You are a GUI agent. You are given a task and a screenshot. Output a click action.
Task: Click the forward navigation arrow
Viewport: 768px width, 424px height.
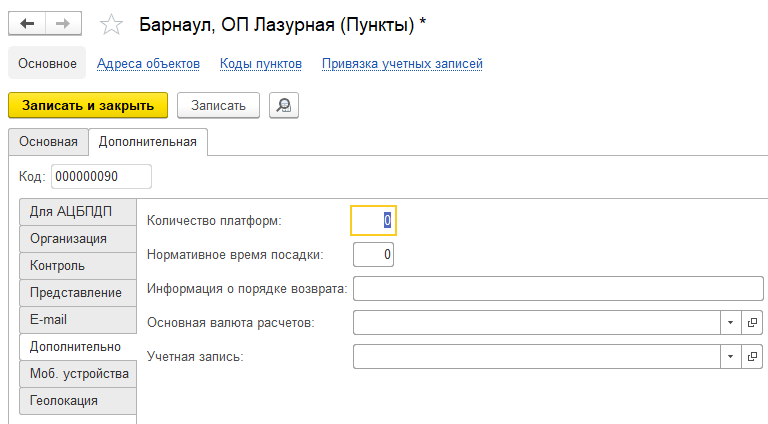63,24
